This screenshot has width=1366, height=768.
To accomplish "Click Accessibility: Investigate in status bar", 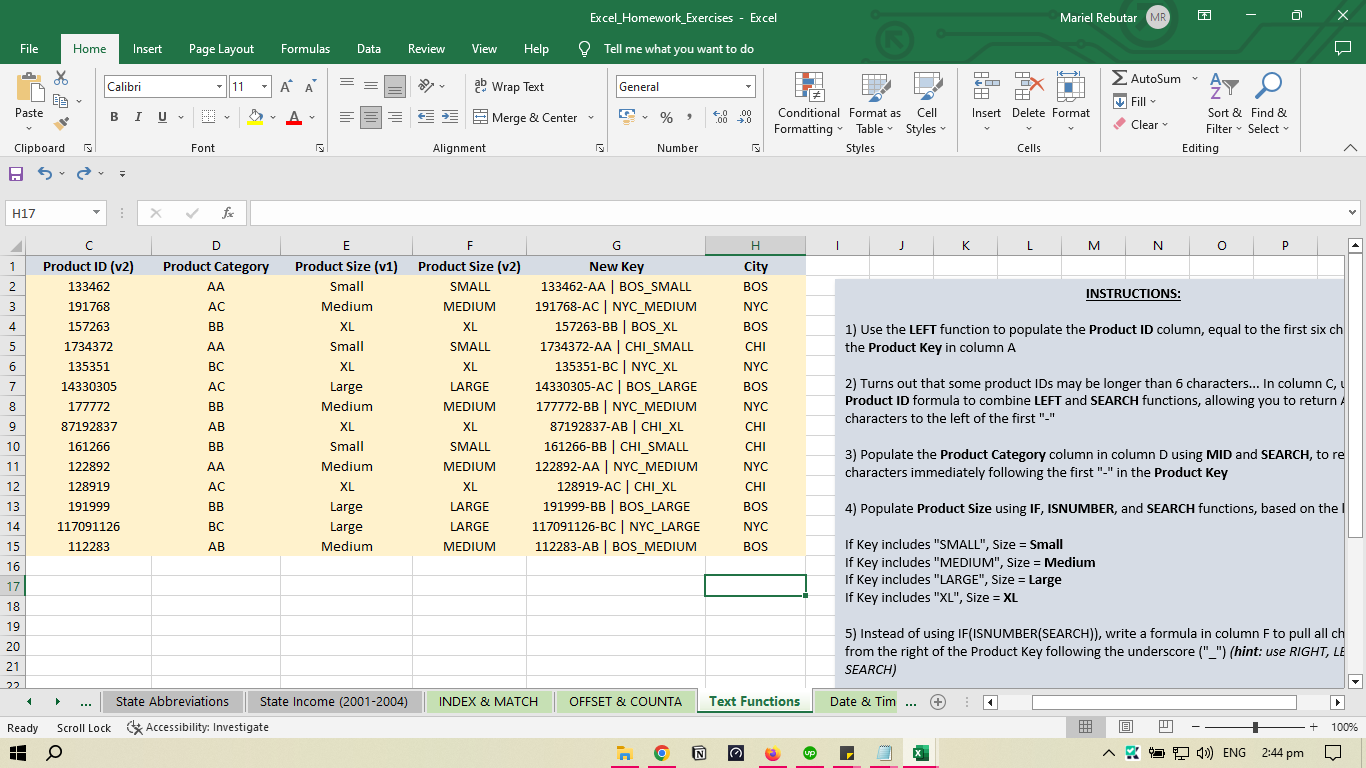I will coord(198,727).
